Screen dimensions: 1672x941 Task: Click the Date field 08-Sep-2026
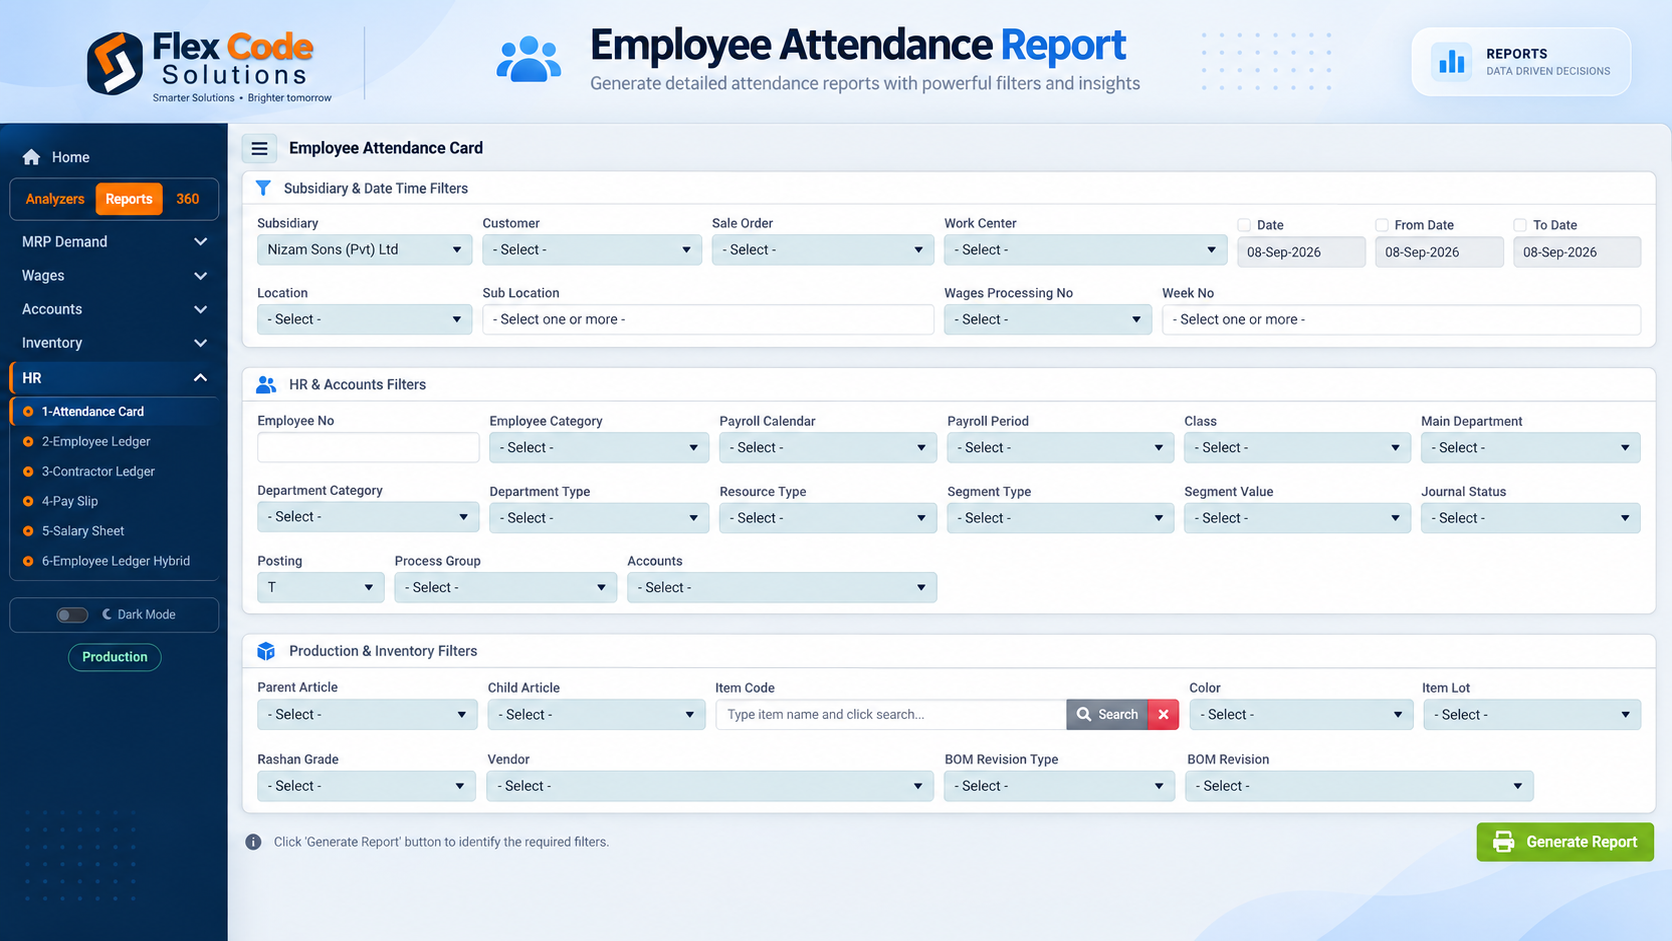pyautogui.click(x=1301, y=252)
